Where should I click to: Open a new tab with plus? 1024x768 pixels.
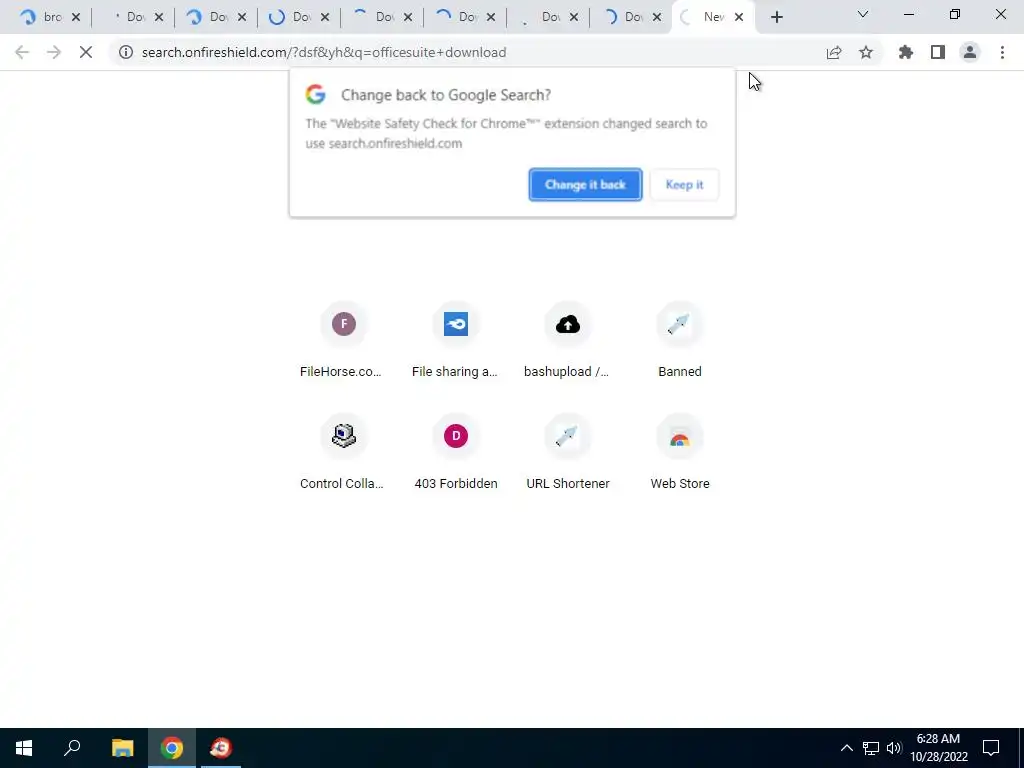click(x=776, y=17)
